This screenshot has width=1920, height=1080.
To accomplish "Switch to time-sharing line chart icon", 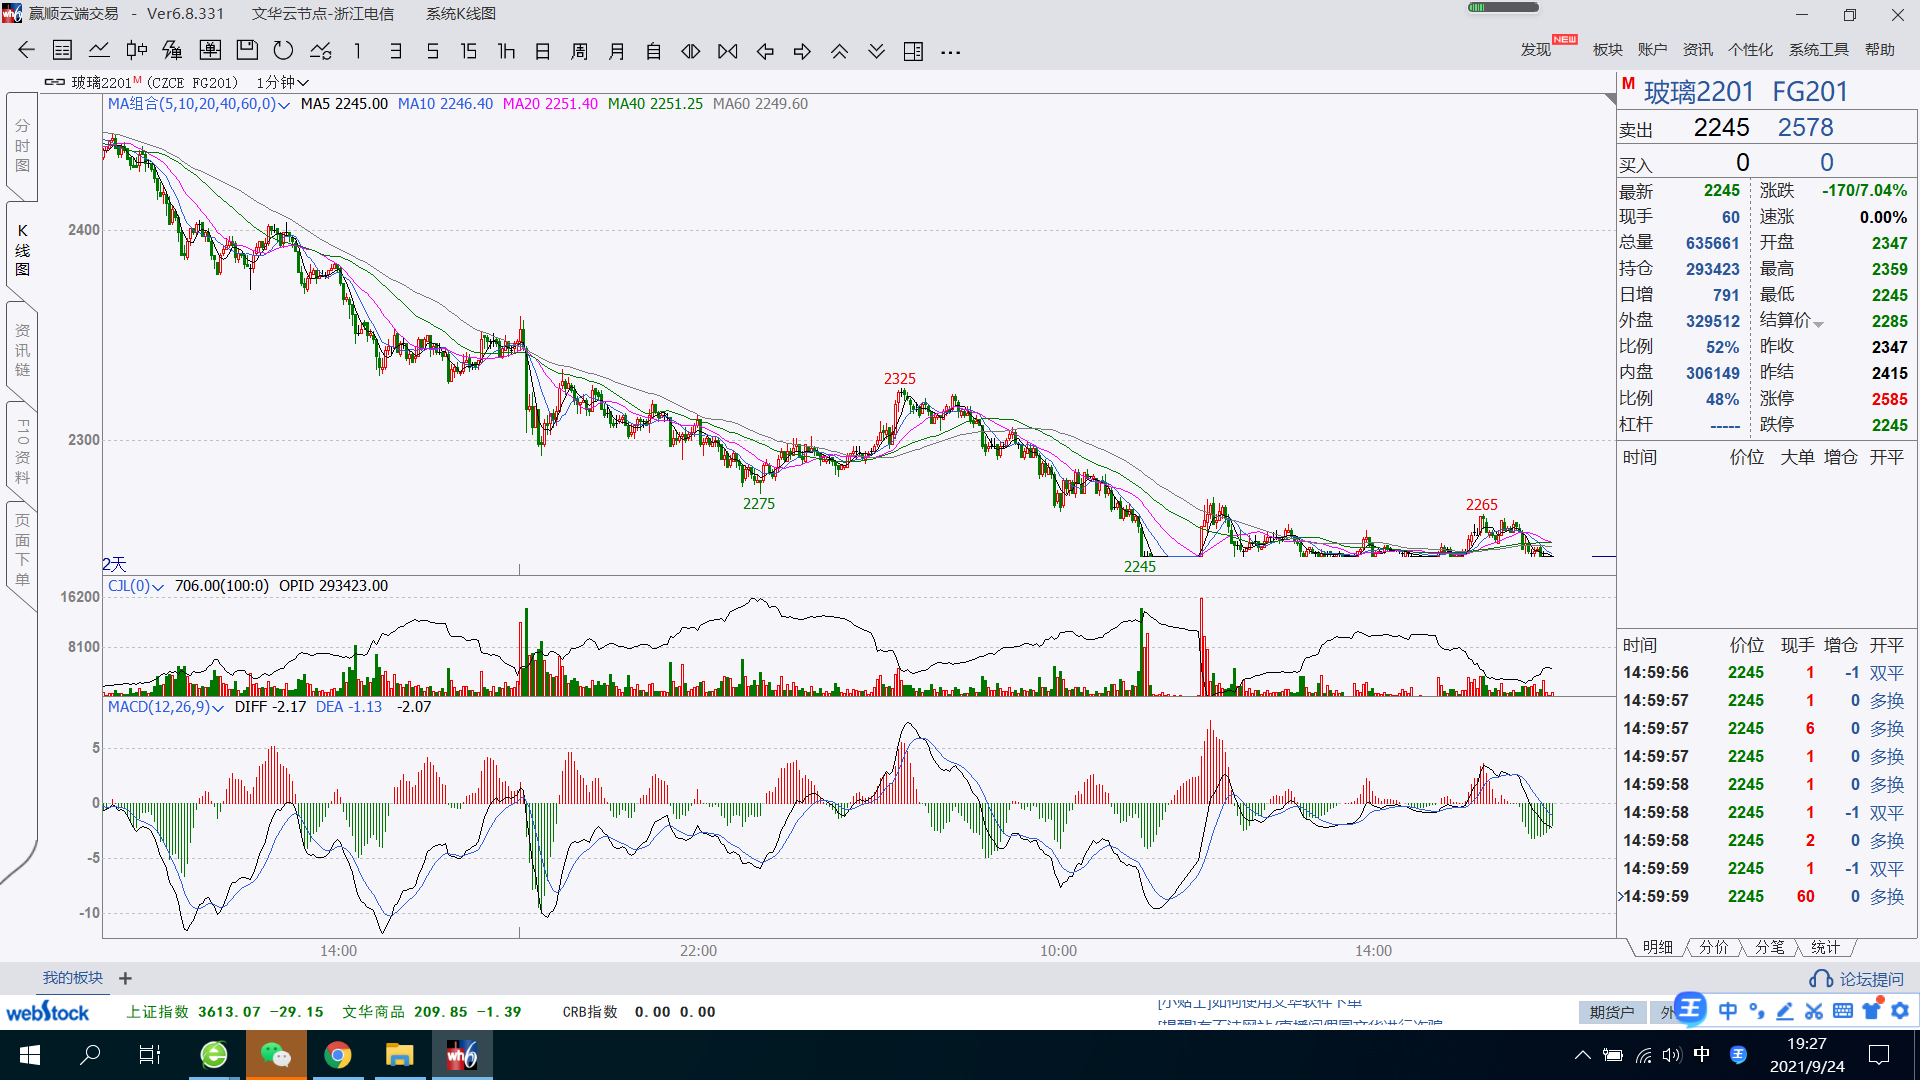I will [99, 51].
